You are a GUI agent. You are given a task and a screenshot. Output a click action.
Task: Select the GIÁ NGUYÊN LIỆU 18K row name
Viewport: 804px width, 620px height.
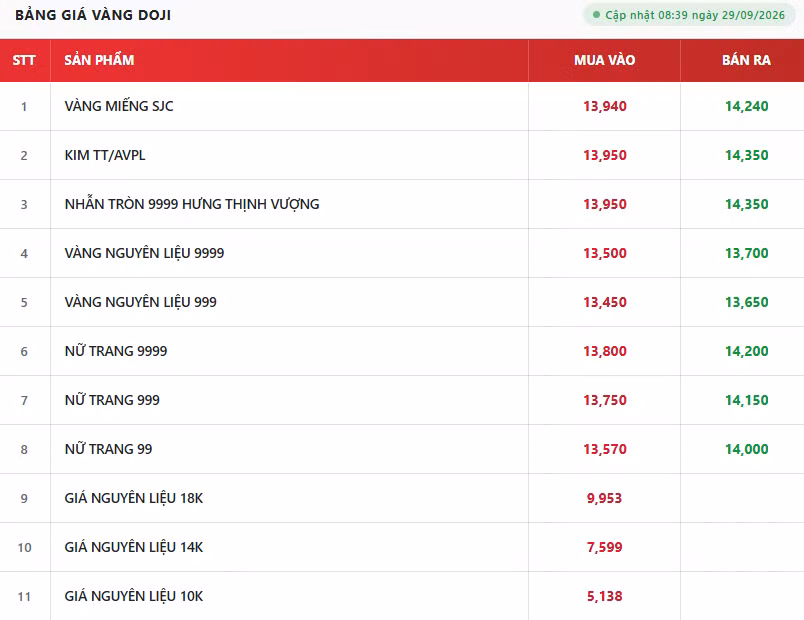(134, 498)
